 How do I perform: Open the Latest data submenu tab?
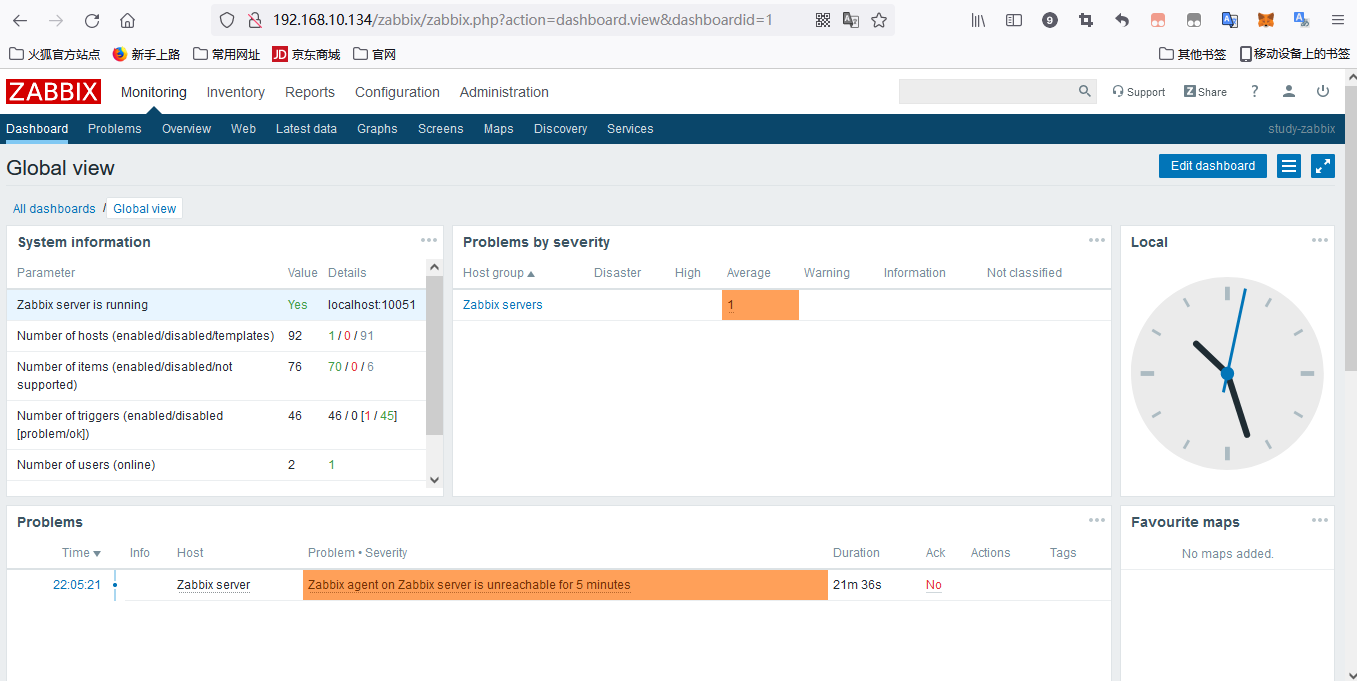pyautogui.click(x=306, y=129)
